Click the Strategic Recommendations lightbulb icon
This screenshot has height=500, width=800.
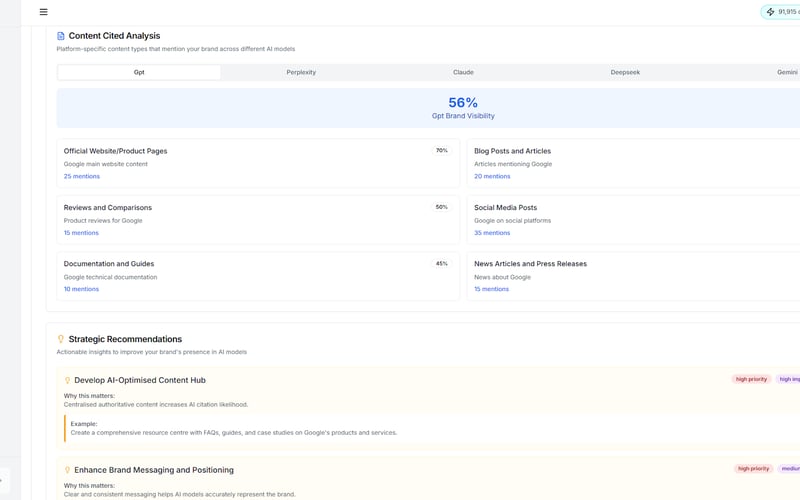coord(61,339)
